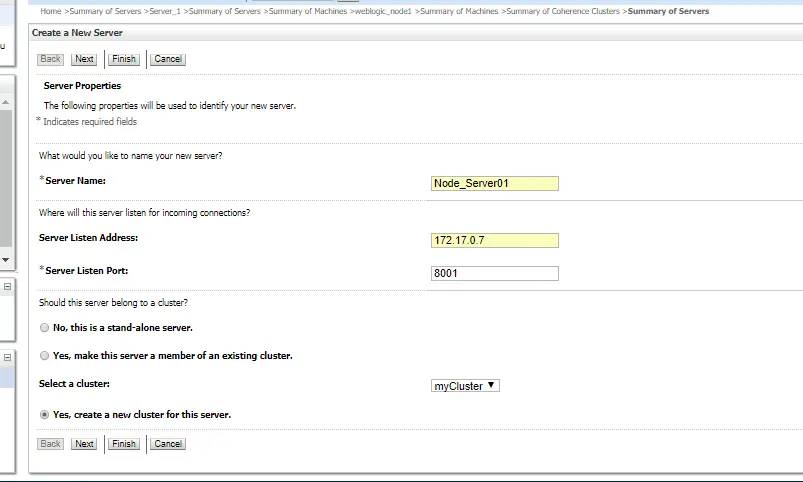Focus the Server Name field containing Node_Server01
Screen dimensions: 803x482
[x=494, y=183]
